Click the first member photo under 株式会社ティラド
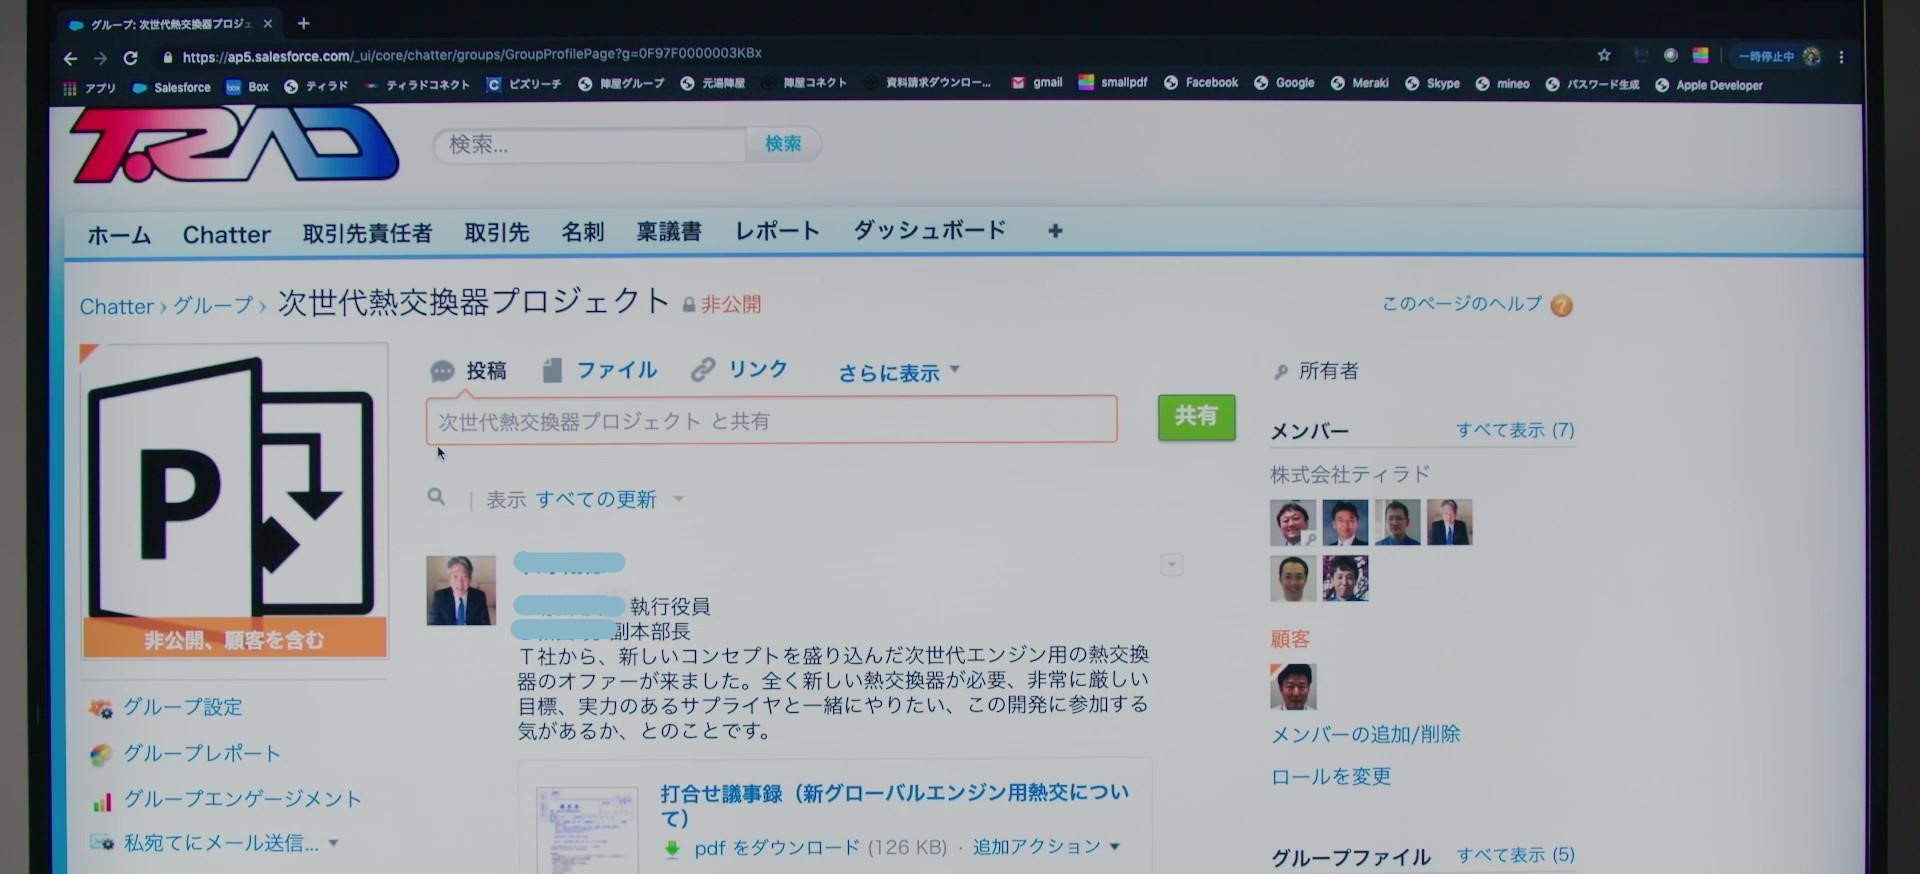 tap(1293, 523)
